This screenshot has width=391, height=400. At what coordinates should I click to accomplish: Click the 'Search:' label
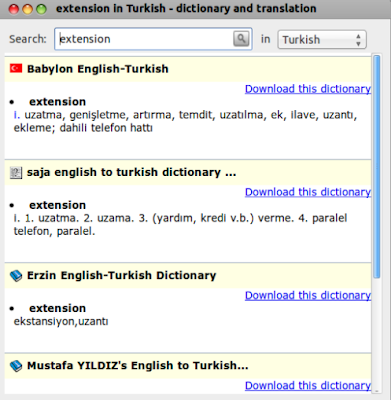point(28,39)
